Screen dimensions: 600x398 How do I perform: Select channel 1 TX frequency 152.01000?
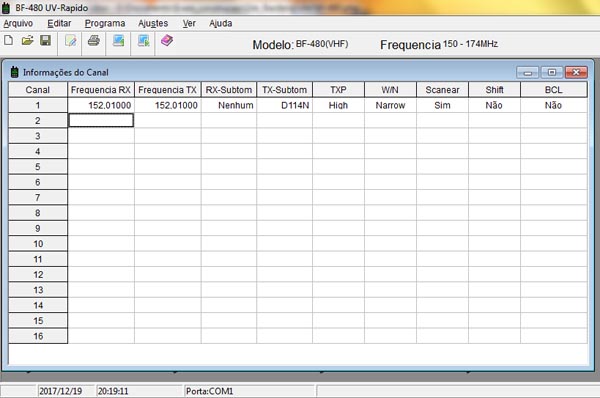click(x=168, y=105)
